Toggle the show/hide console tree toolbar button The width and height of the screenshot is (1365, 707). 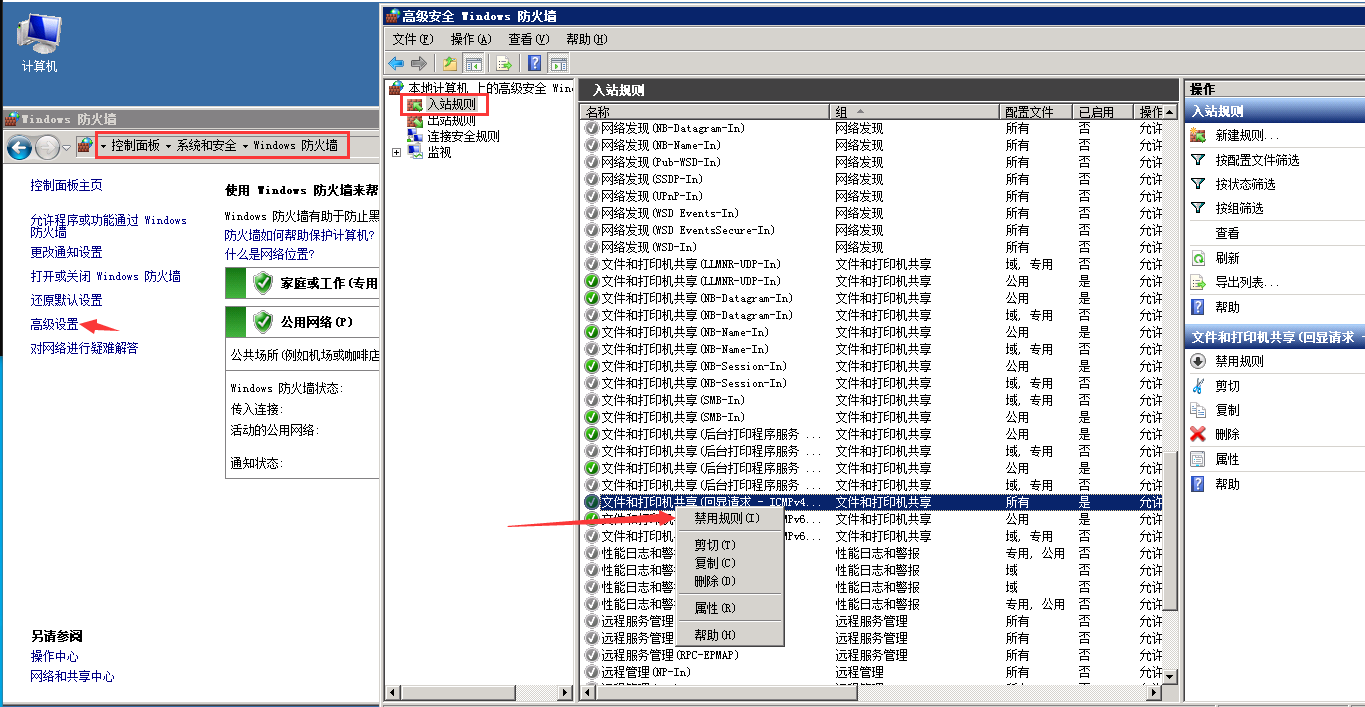473,63
